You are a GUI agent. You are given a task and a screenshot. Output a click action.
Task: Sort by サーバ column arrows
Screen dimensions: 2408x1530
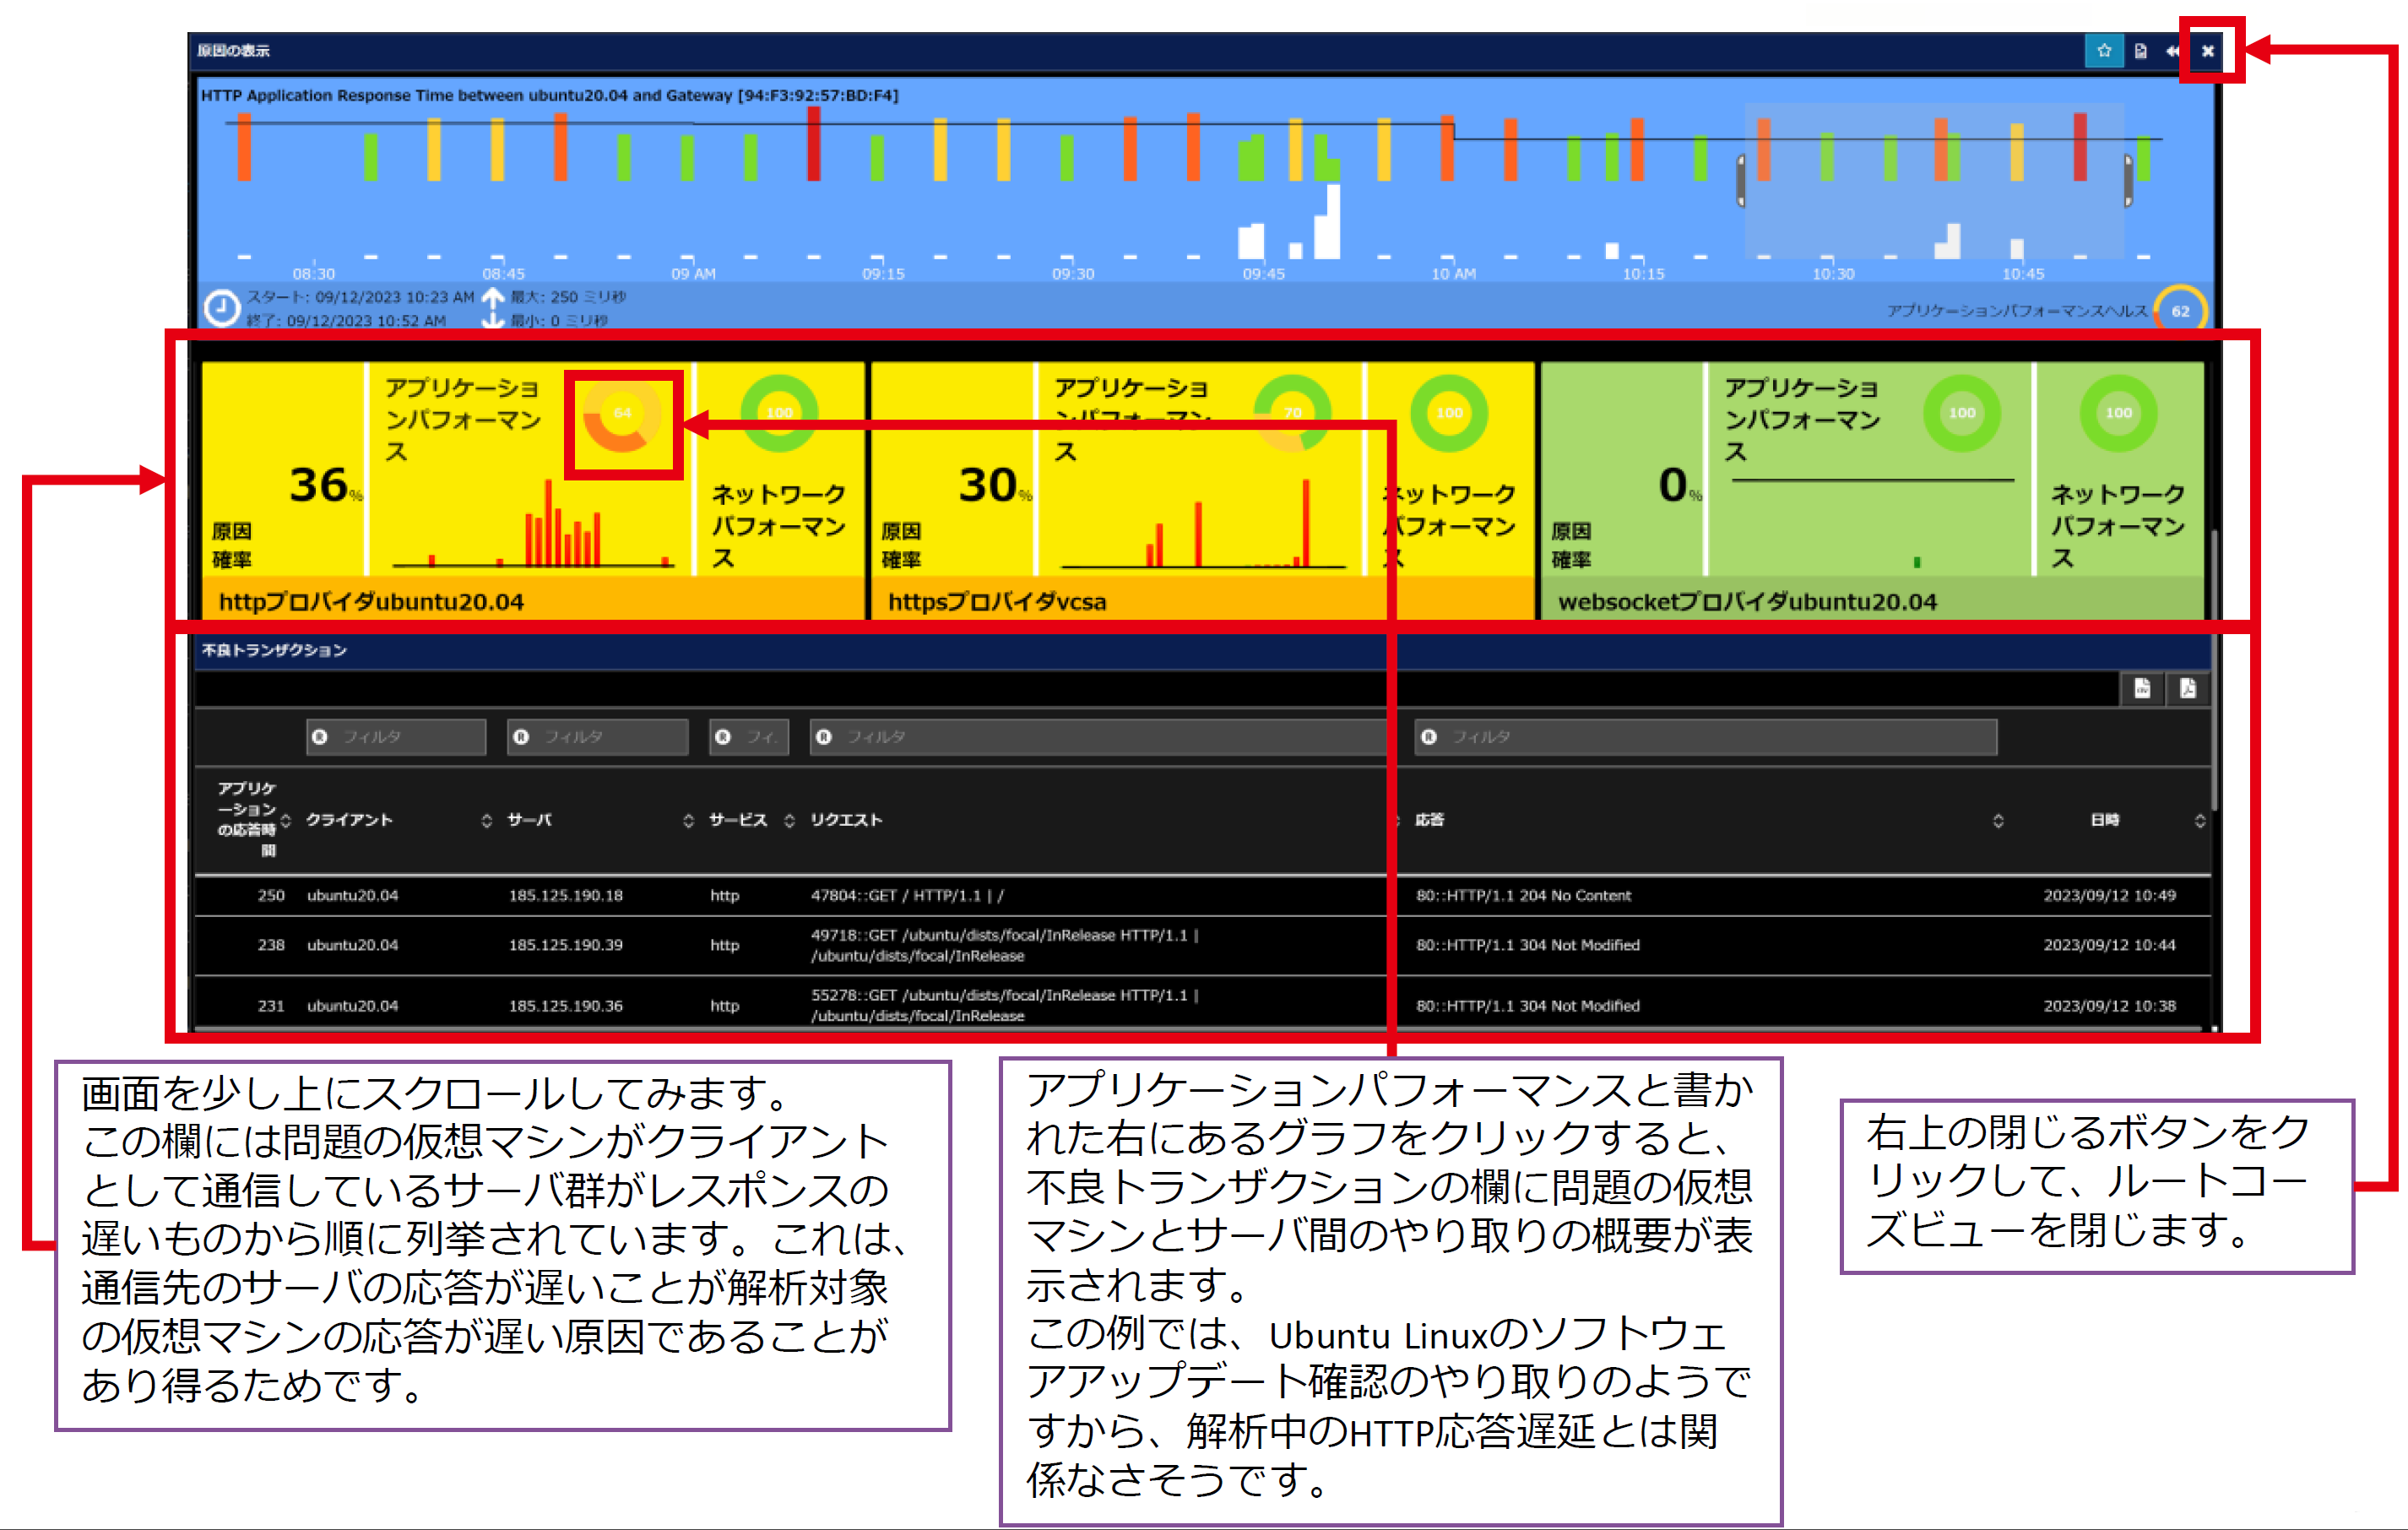(x=688, y=821)
